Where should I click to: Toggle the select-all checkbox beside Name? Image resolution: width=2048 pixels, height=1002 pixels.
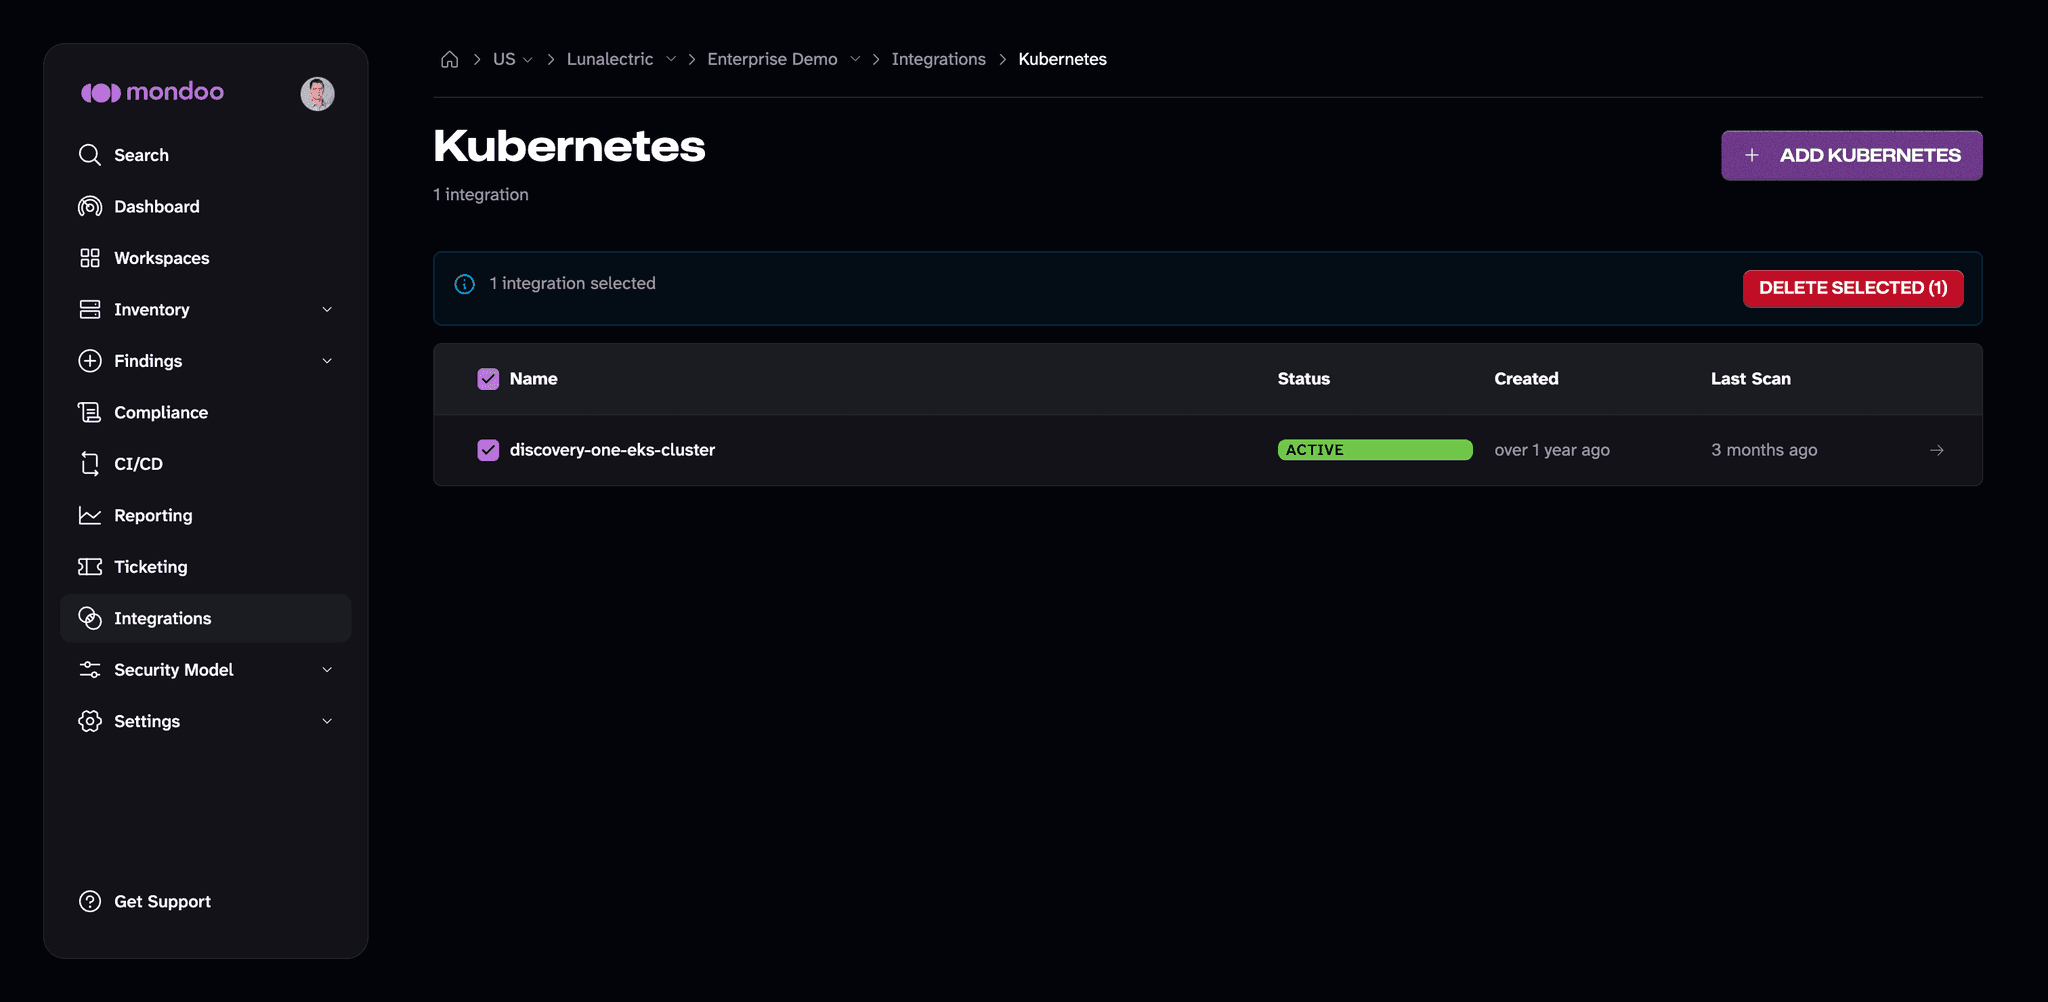tap(488, 379)
